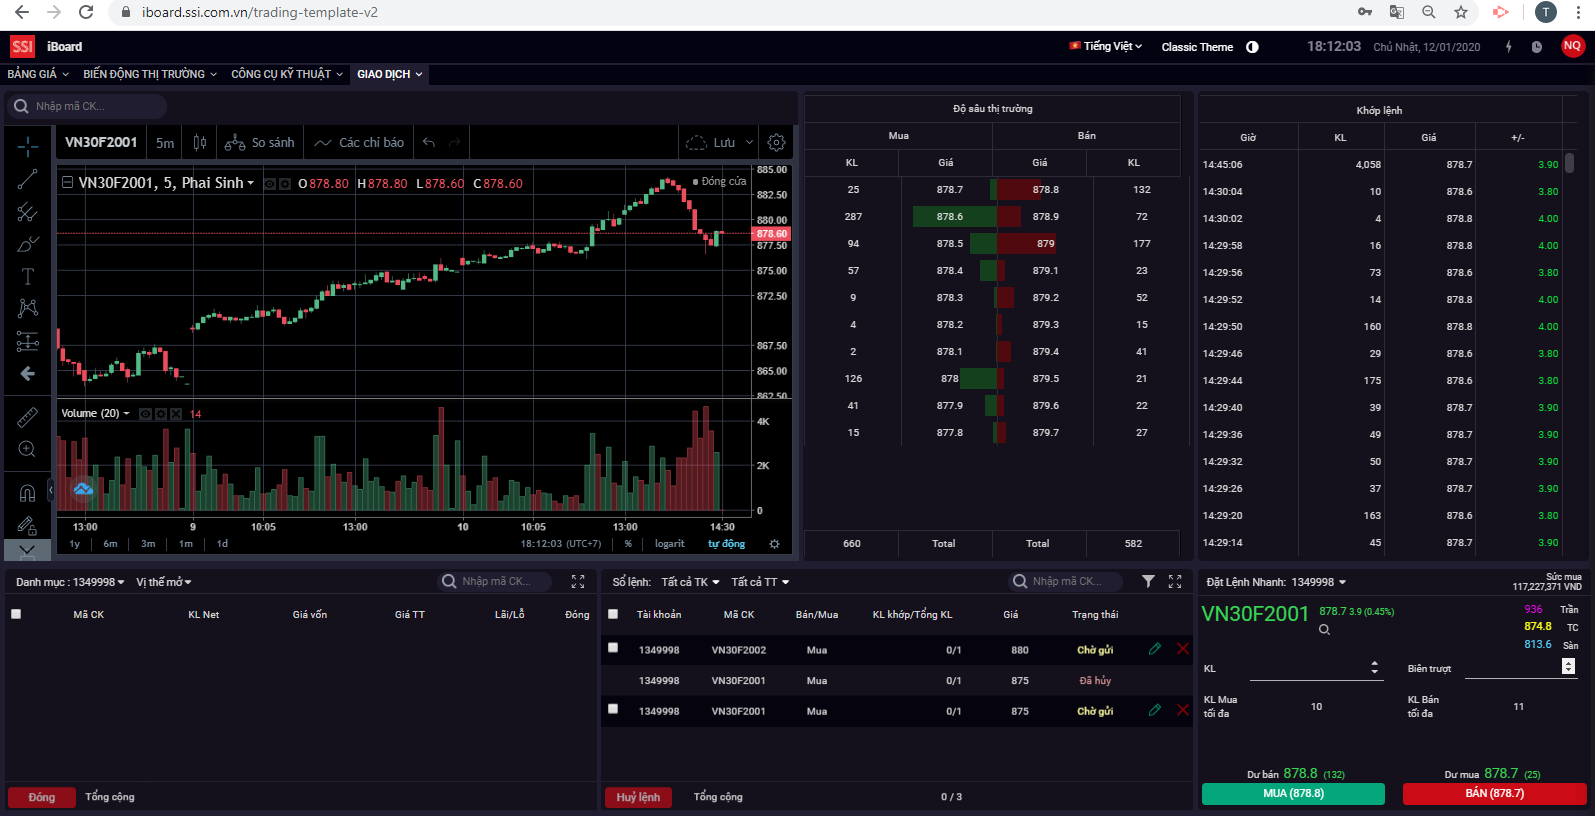Click the Khớp lệnh panel scrollbar
This screenshot has width=1595, height=816.
[x=1570, y=163]
